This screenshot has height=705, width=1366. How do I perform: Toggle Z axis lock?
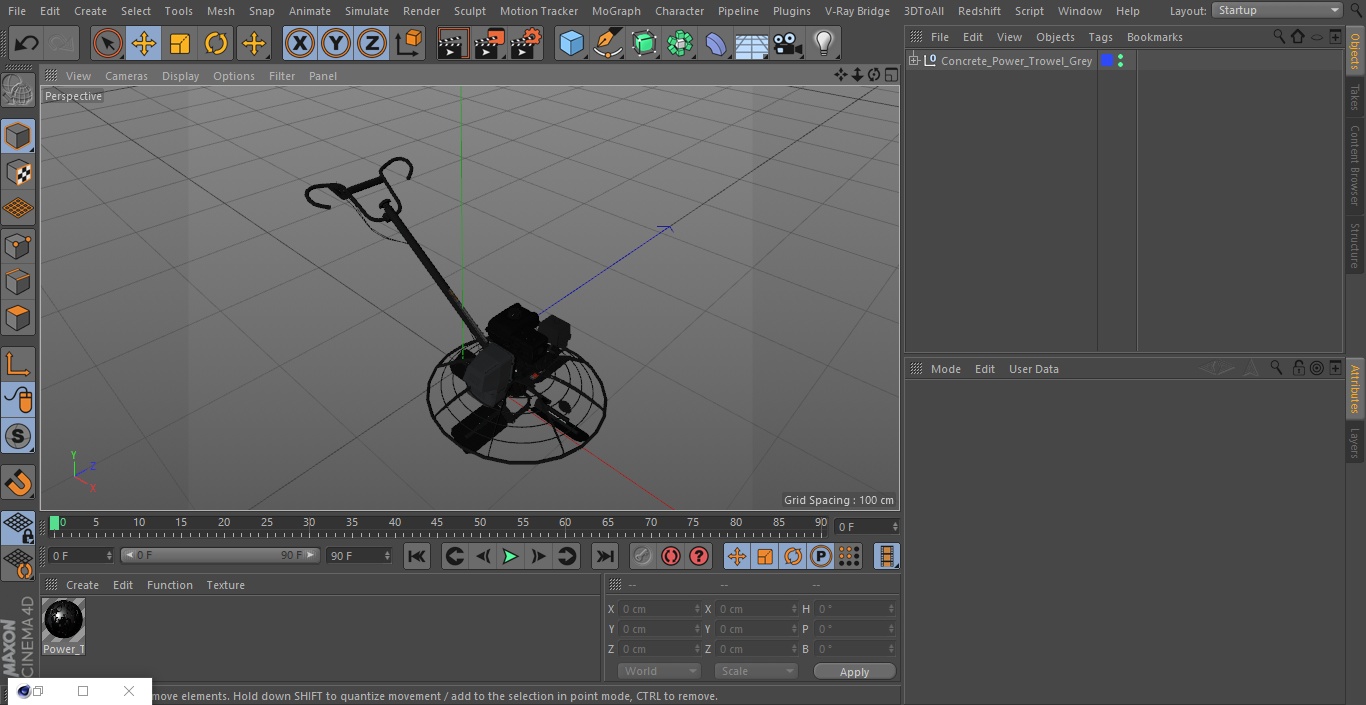[372, 43]
